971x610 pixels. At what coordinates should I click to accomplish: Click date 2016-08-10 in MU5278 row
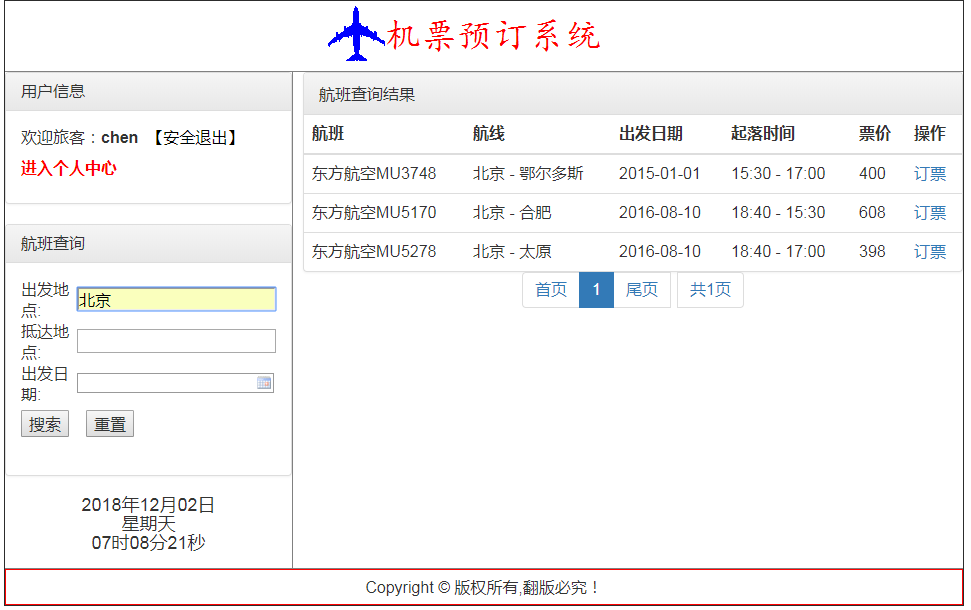point(660,251)
